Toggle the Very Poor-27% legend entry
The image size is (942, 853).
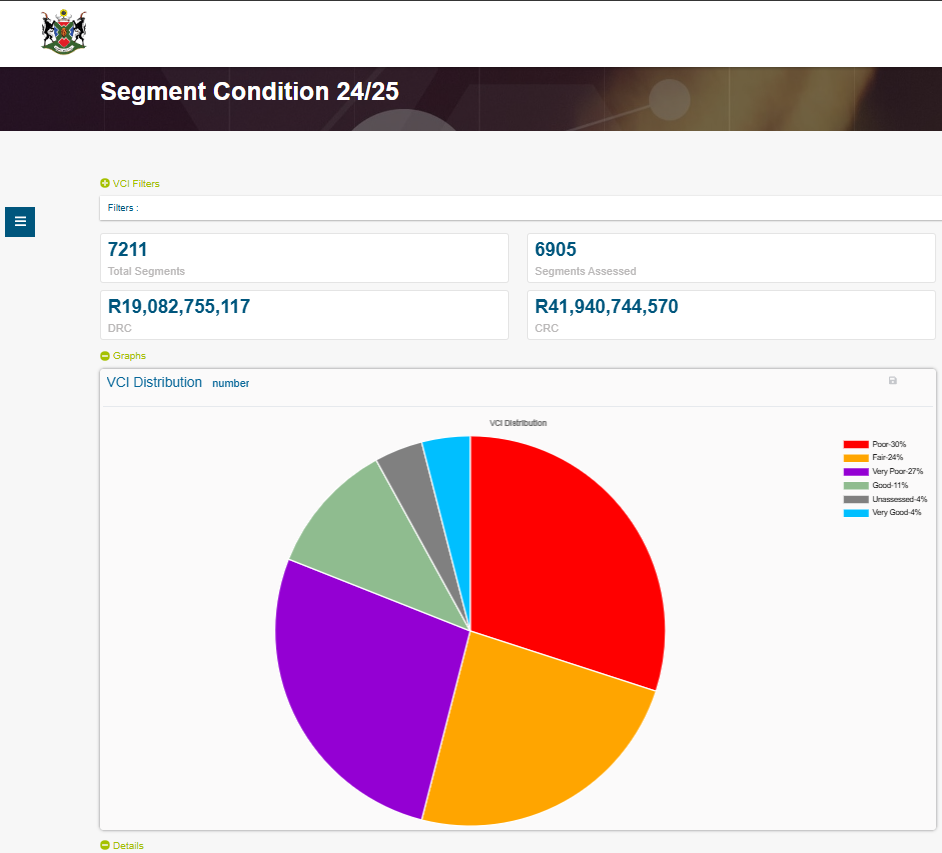(x=897, y=471)
